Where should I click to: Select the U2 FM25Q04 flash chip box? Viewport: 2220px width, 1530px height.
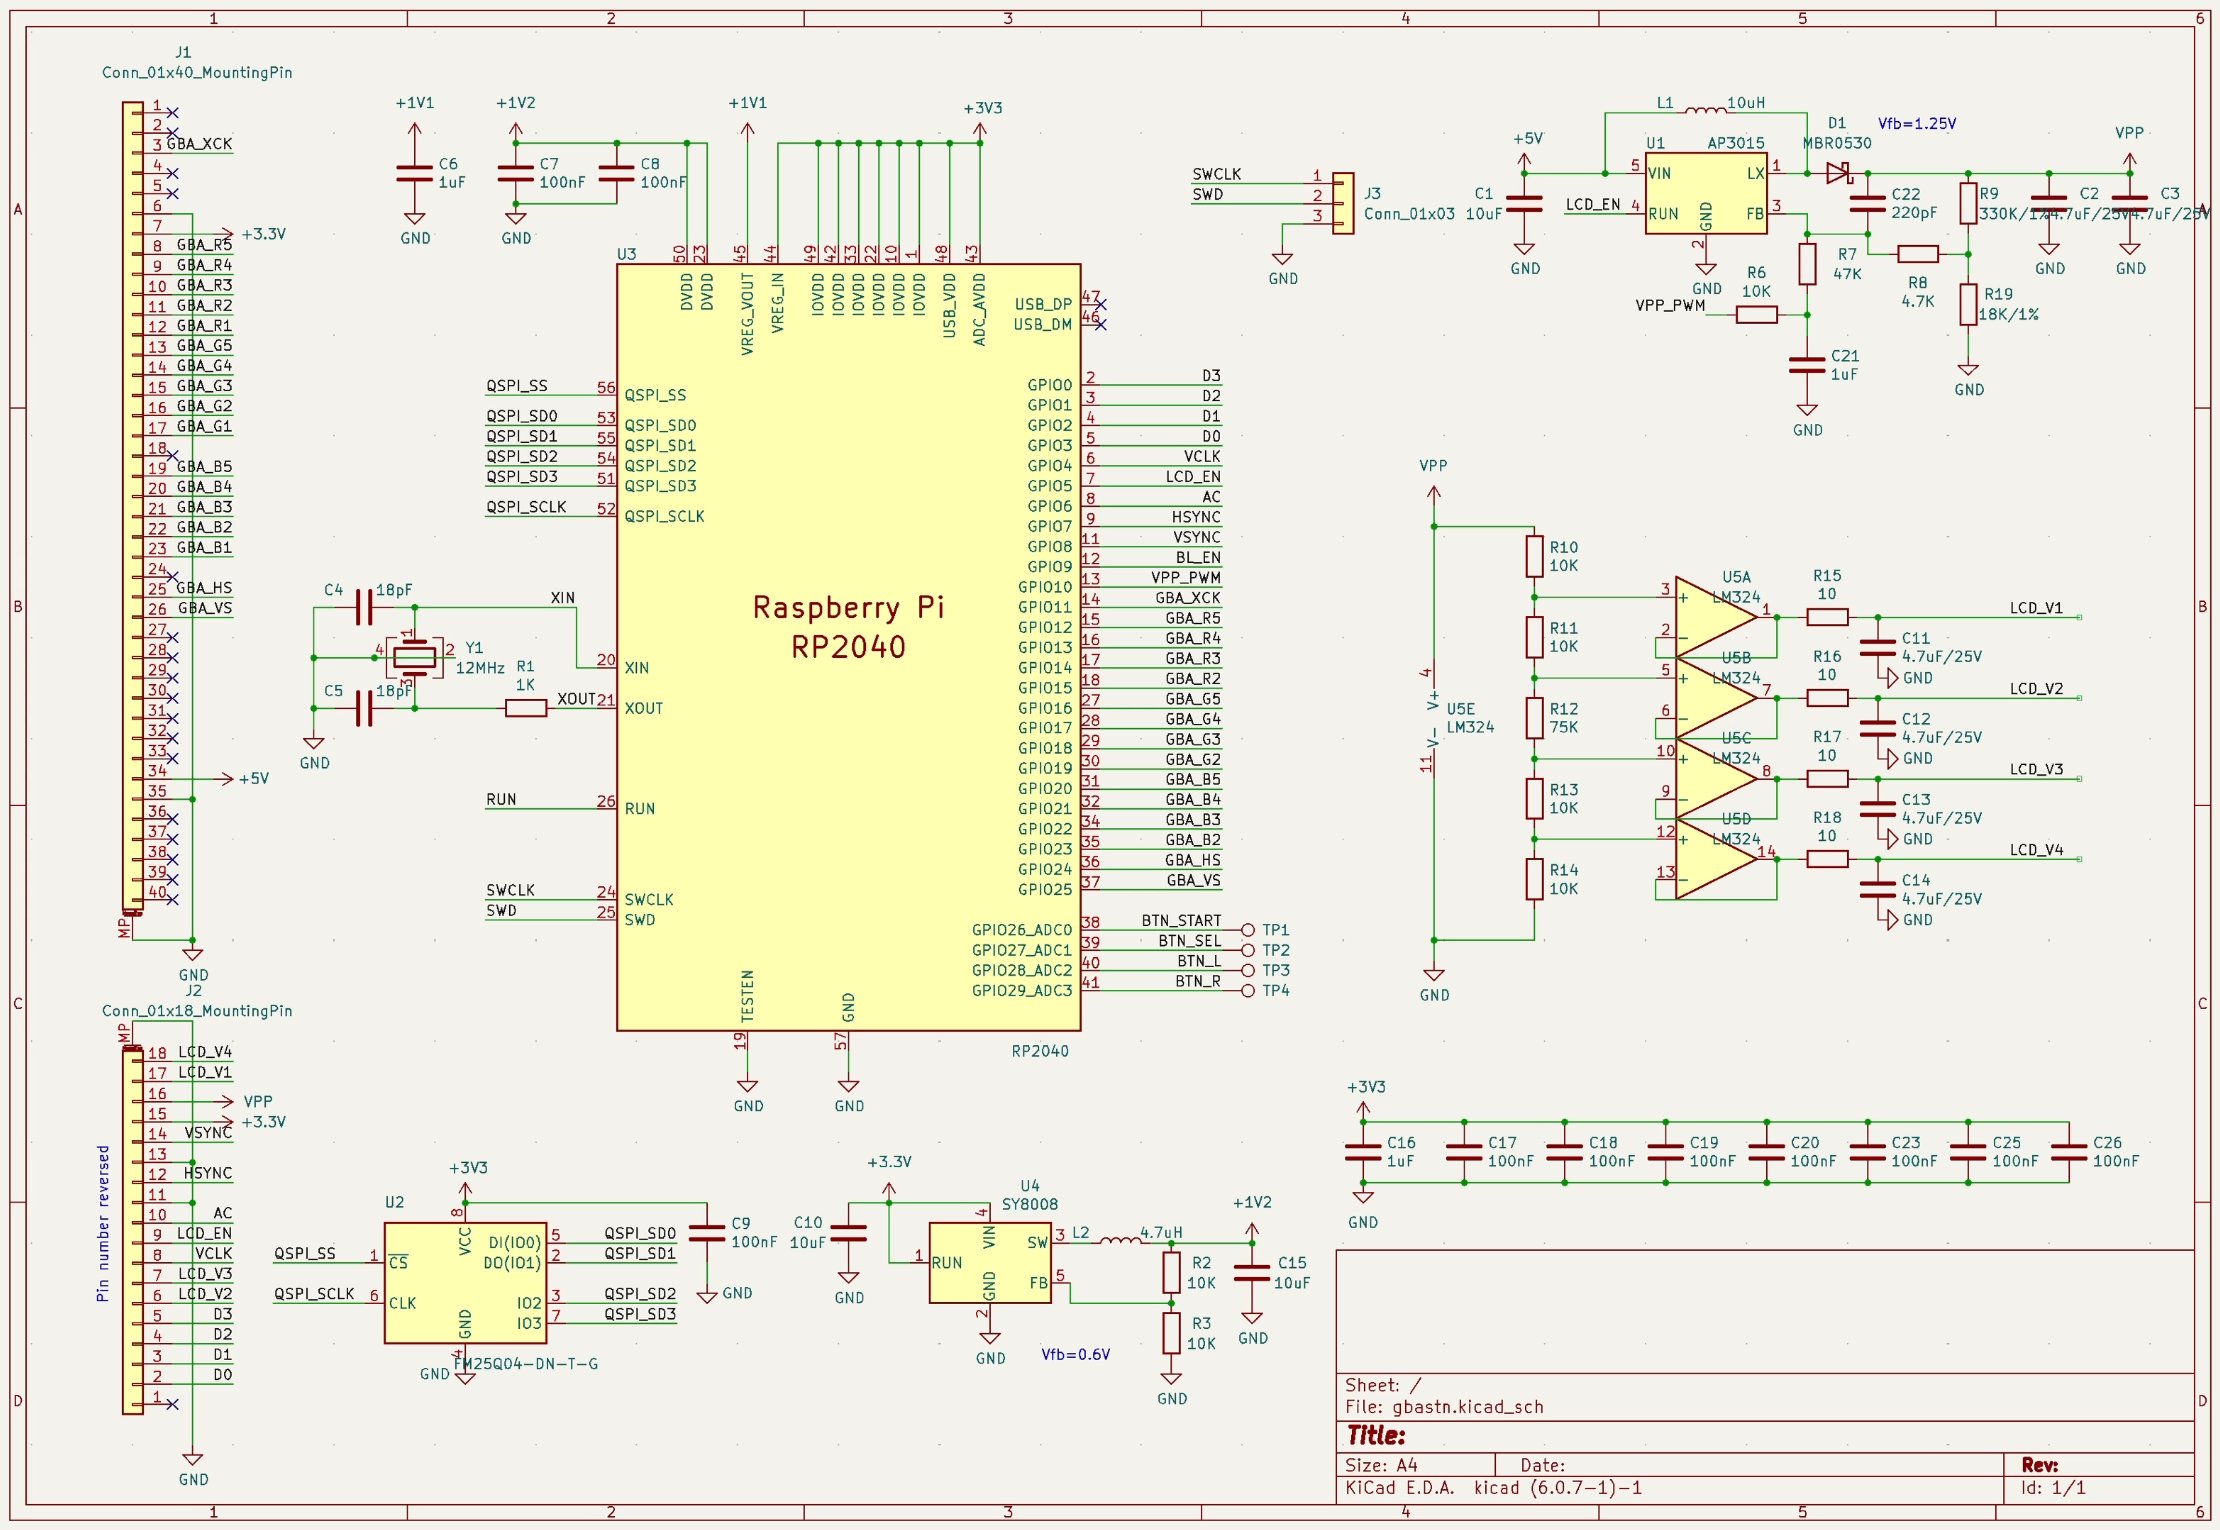click(x=465, y=1282)
